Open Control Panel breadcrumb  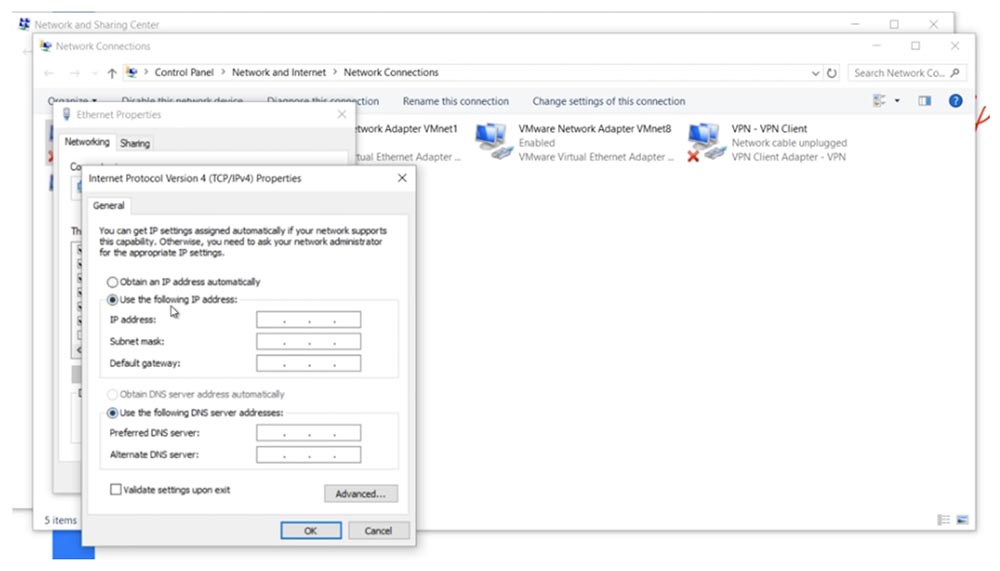click(184, 72)
